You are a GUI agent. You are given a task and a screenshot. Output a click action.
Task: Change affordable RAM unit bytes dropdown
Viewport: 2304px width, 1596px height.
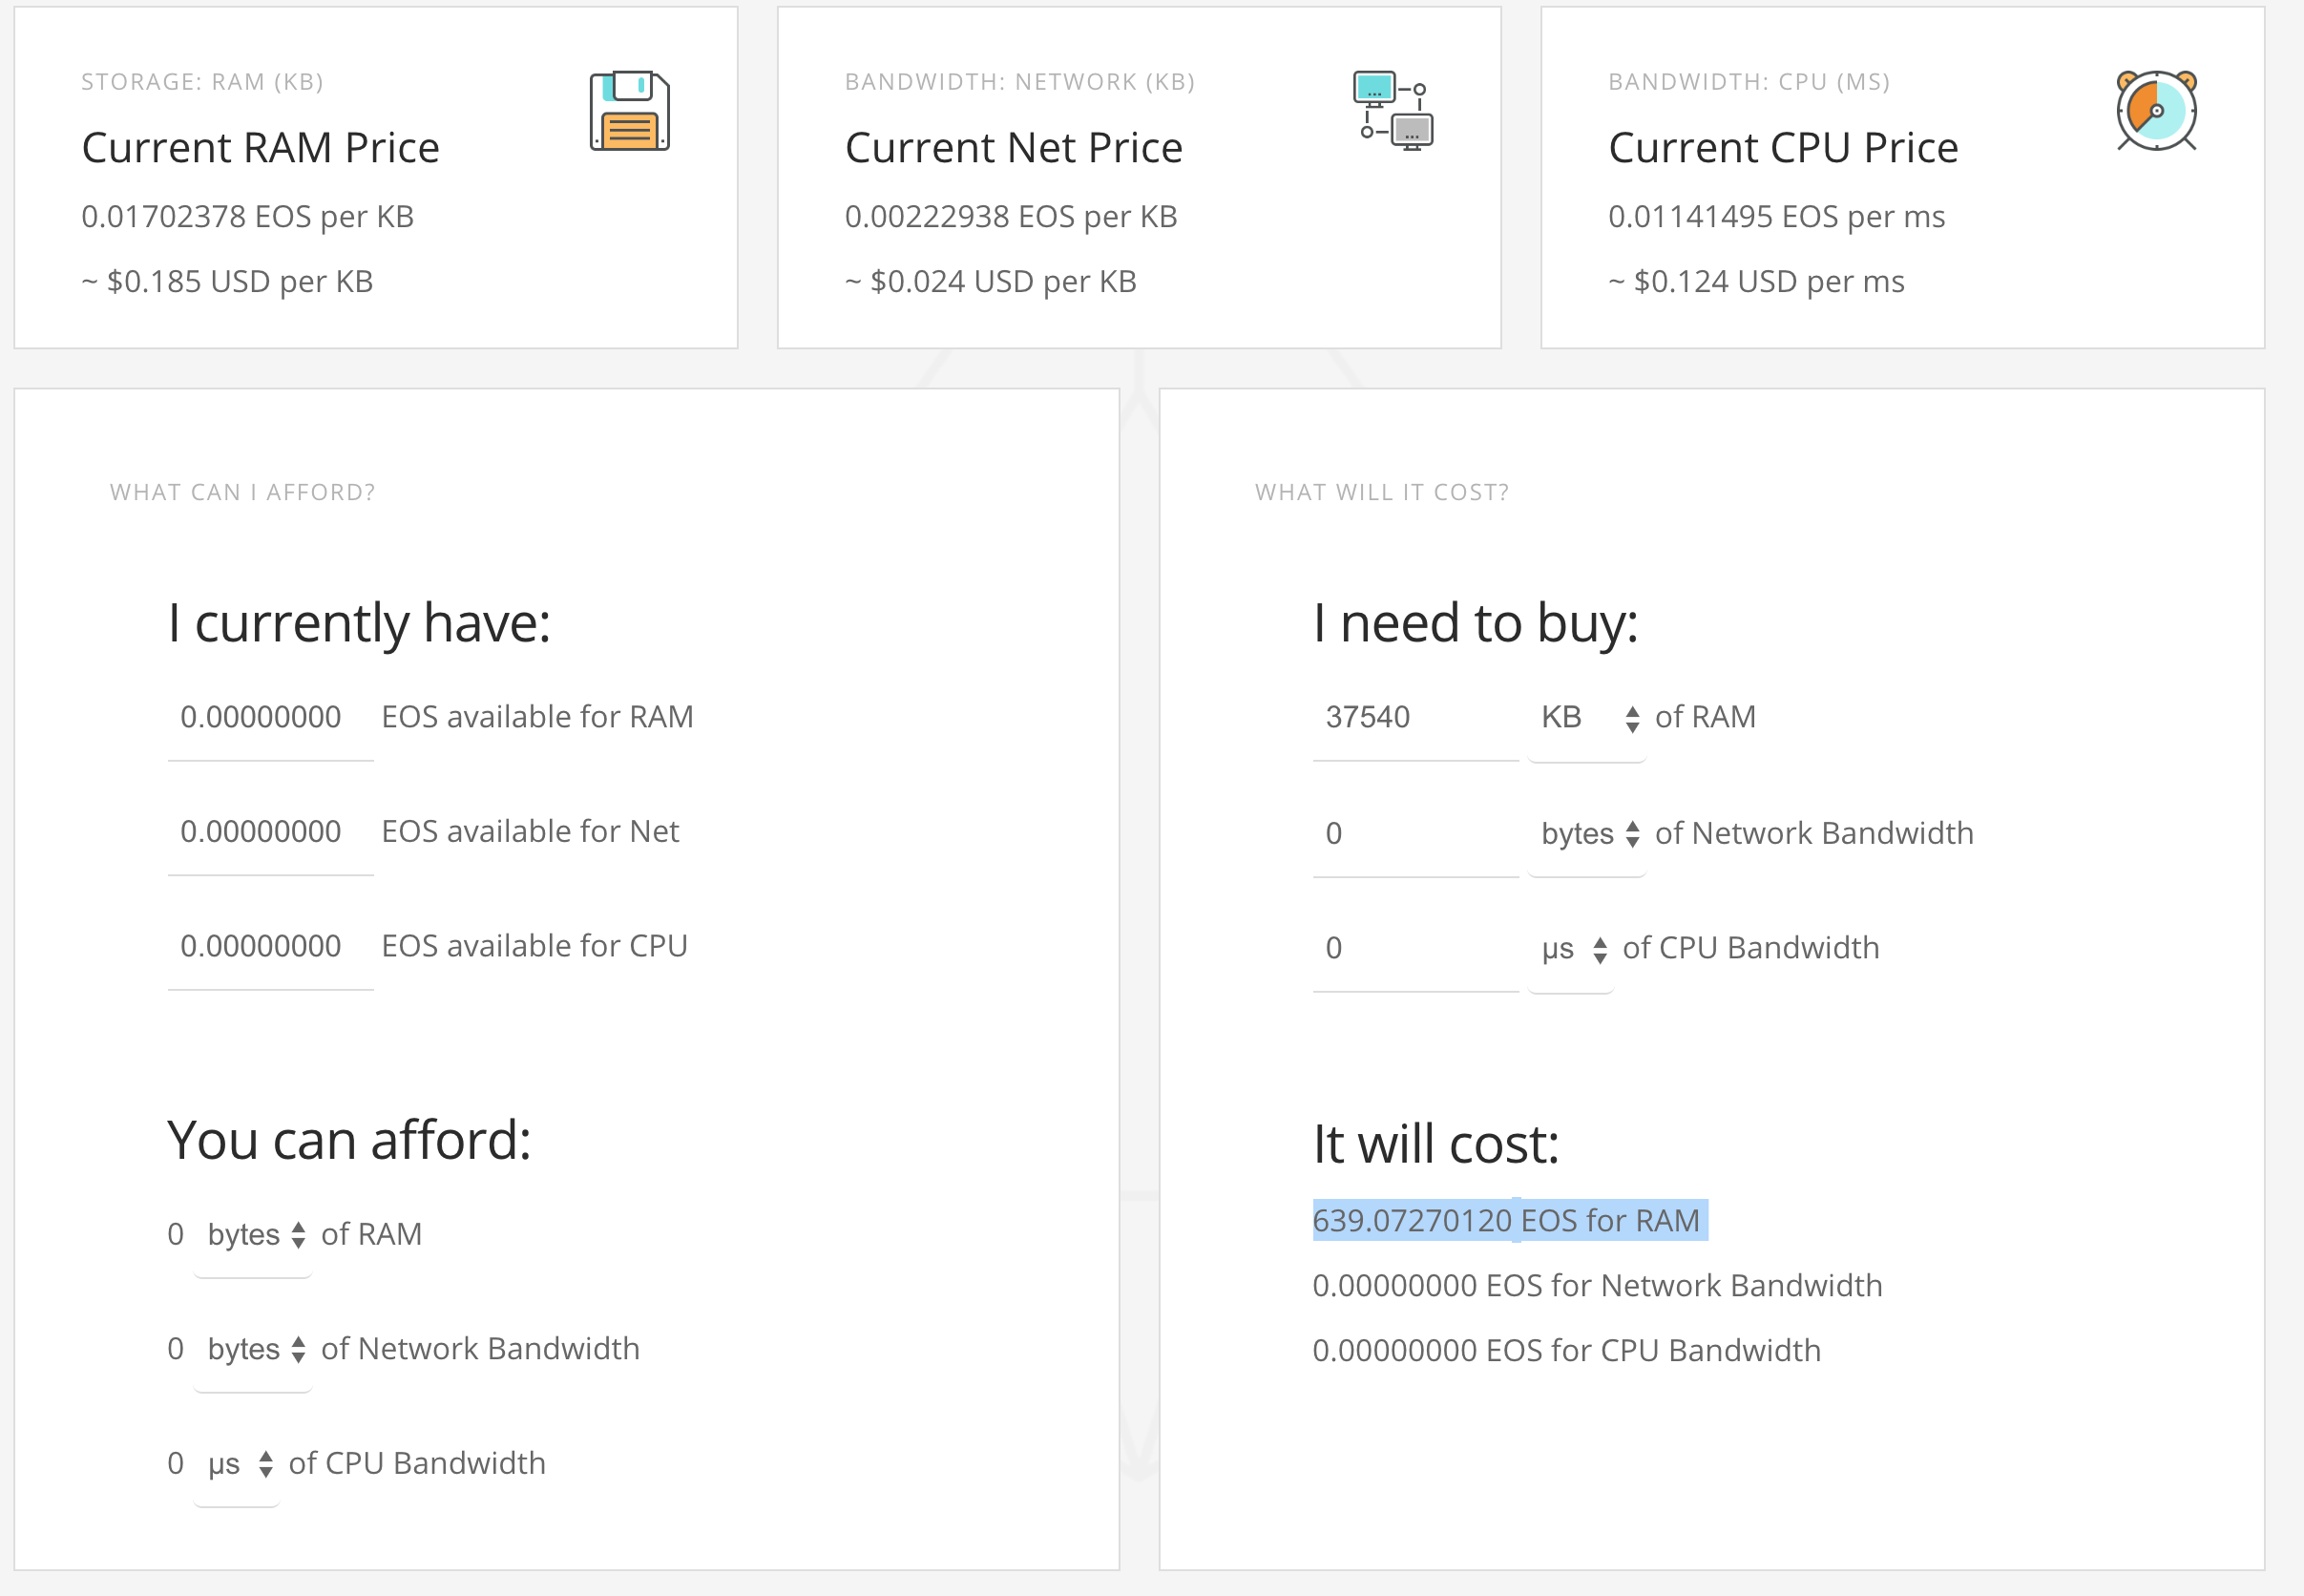pos(254,1235)
